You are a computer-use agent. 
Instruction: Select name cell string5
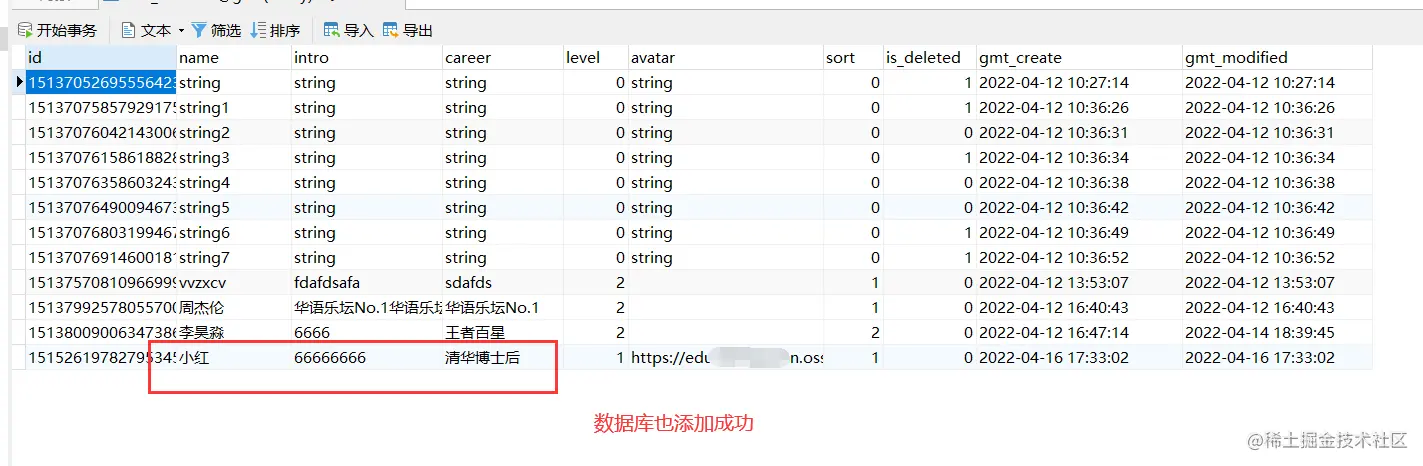234,207
